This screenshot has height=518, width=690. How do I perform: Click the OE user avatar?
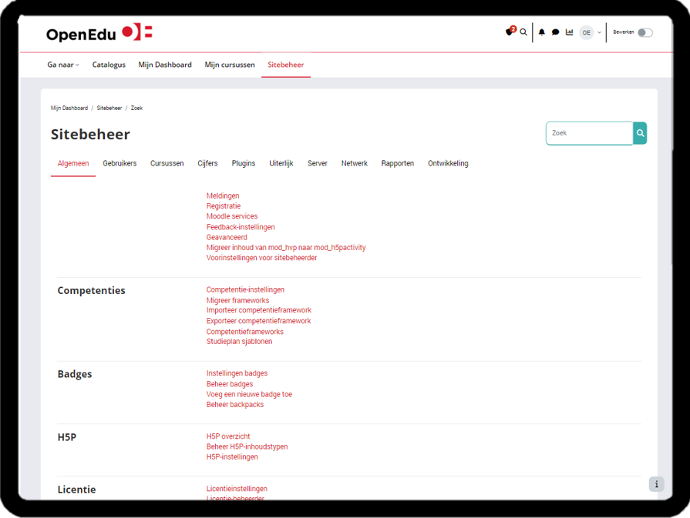click(586, 32)
